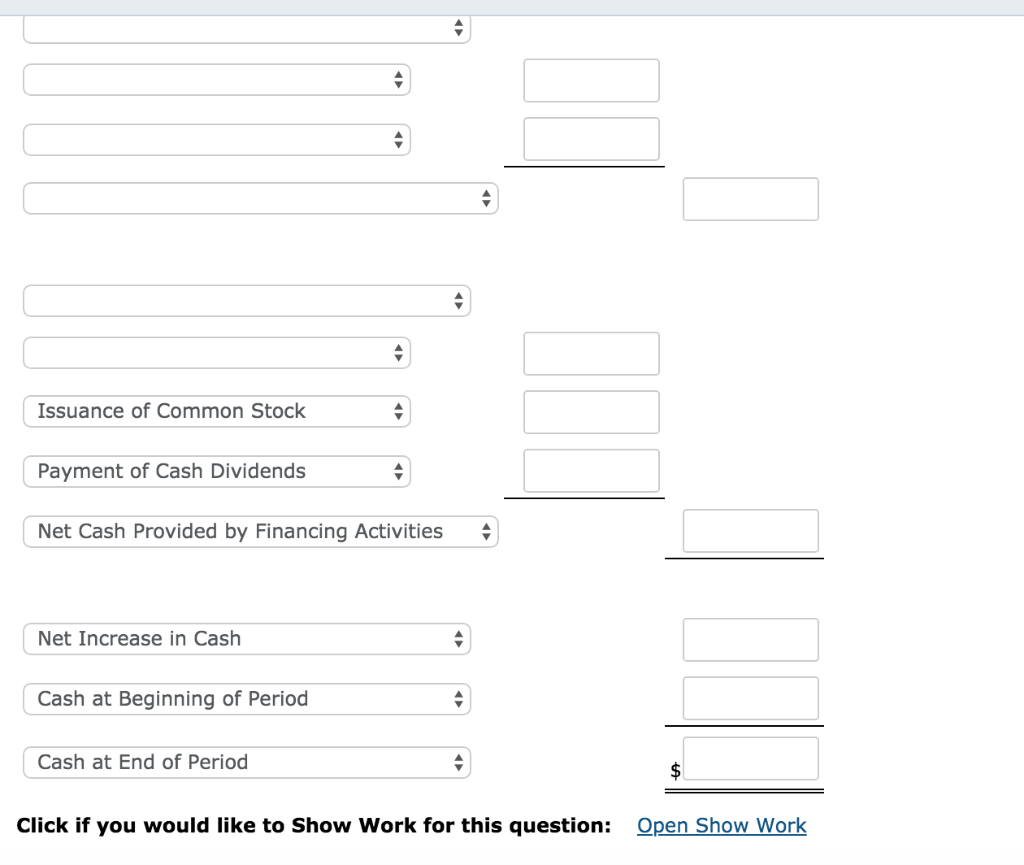Click the dollar amount field beside Cash at End of Period
Viewport: 1024px width, 865px height.
[750, 758]
